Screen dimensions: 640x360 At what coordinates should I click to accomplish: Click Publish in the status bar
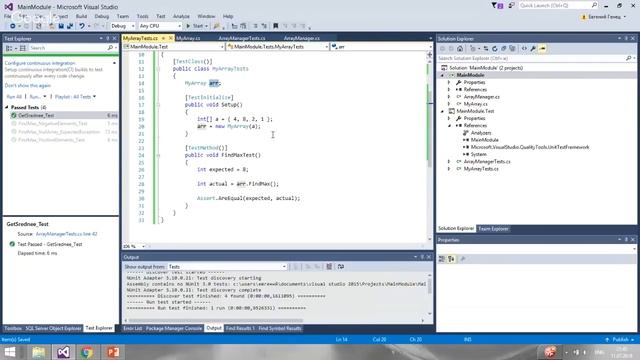620,340
